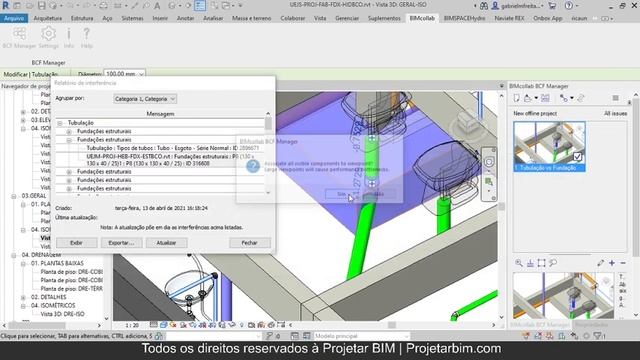The width and height of the screenshot is (640, 360).
Task: Click the viewpoint snapshot thumbnail in BCF panel
Action: (x=564, y=296)
